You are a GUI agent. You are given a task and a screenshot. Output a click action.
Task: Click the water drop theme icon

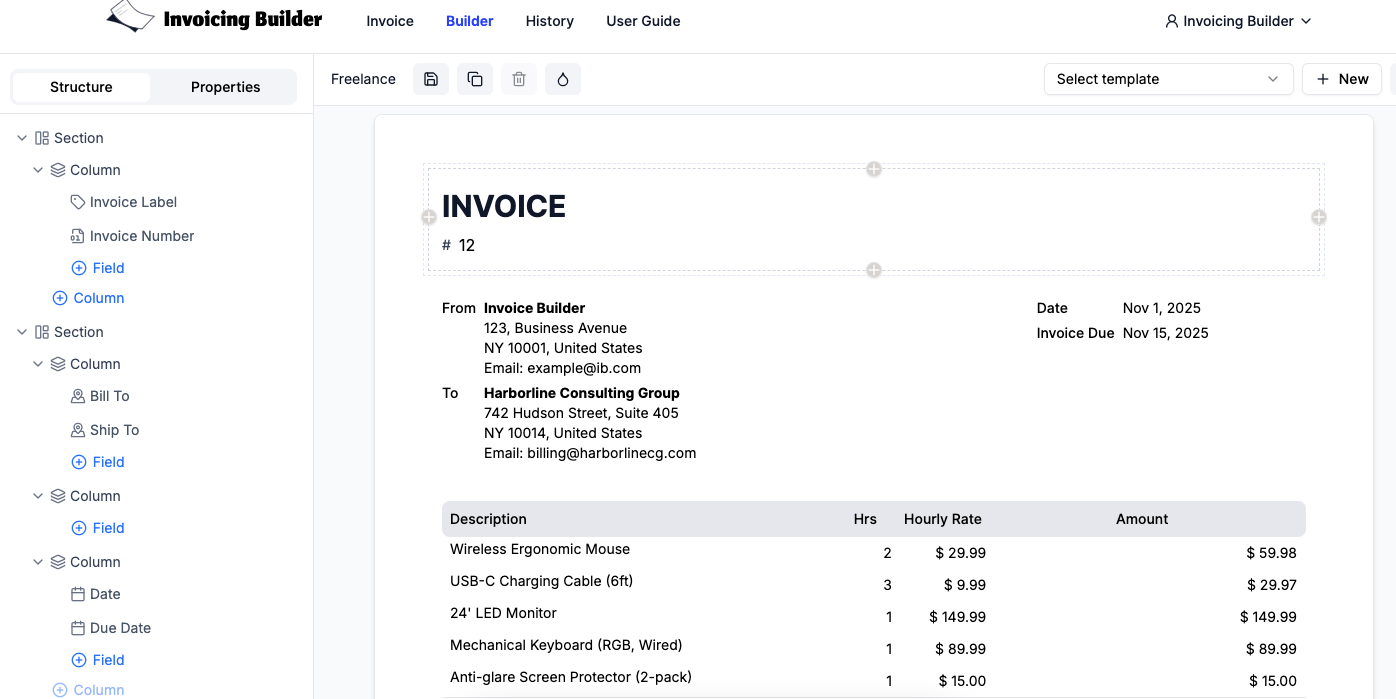tap(563, 79)
